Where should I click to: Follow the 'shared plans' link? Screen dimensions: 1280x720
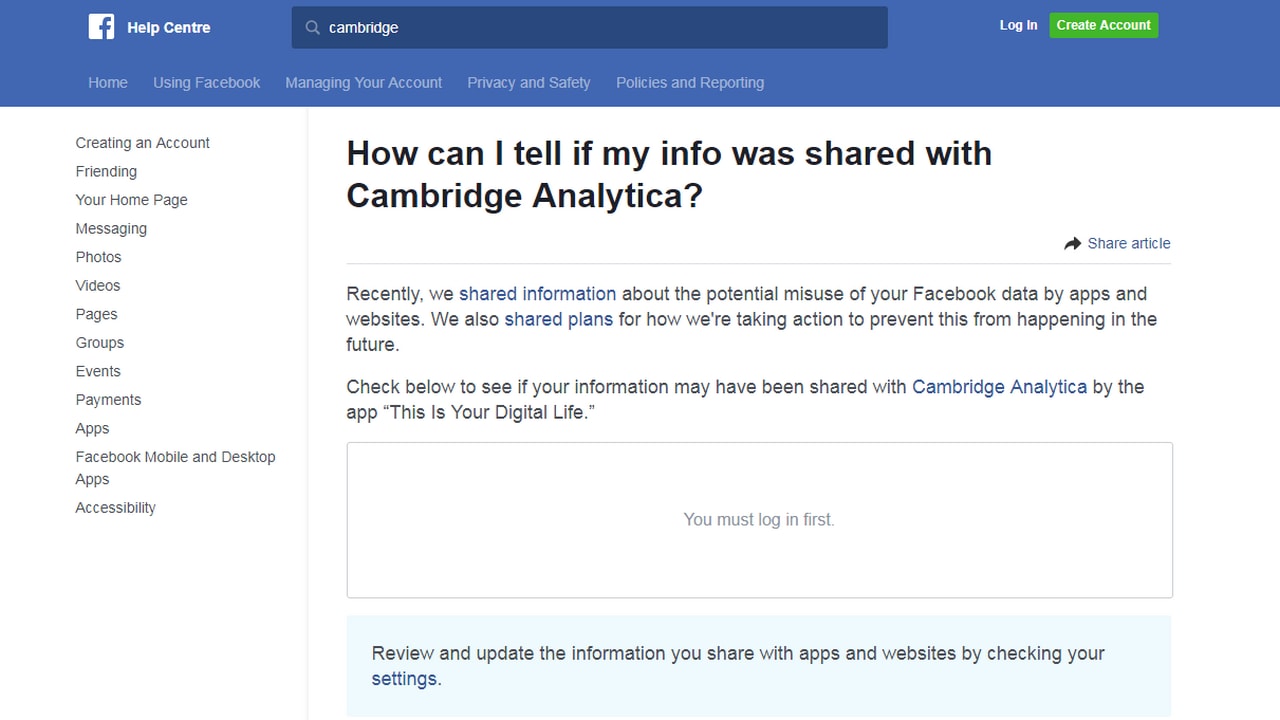point(558,320)
